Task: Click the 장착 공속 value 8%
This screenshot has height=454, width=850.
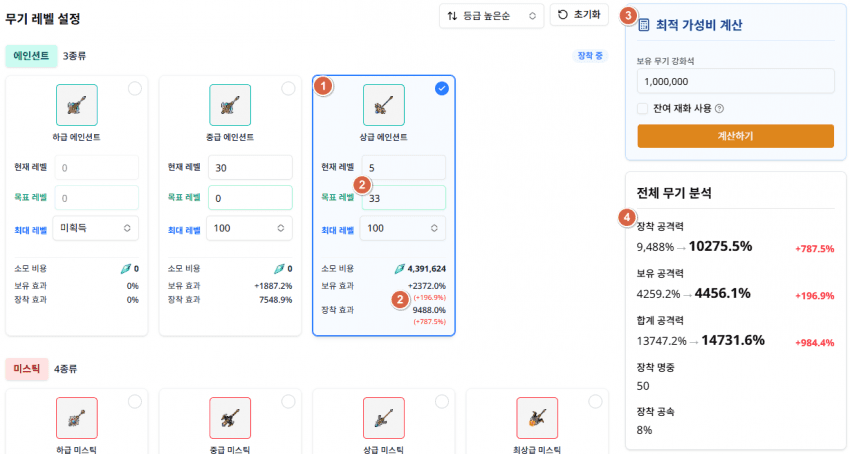Action: point(645,430)
